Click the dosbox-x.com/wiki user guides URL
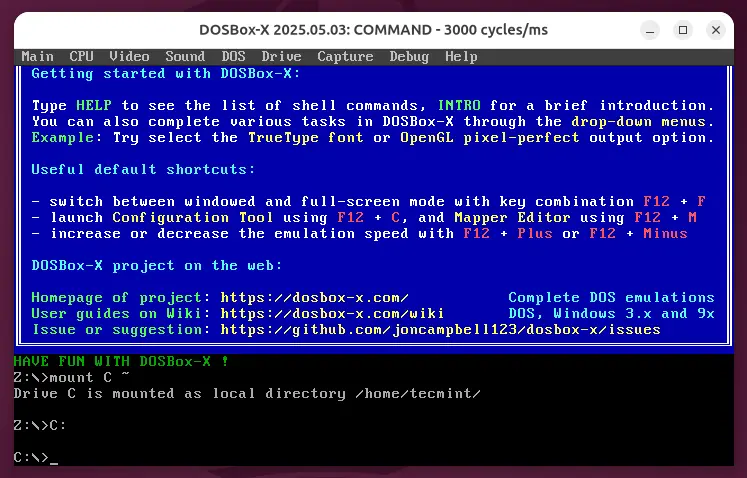Viewport: 747px width, 478px height. [x=332, y=313]
